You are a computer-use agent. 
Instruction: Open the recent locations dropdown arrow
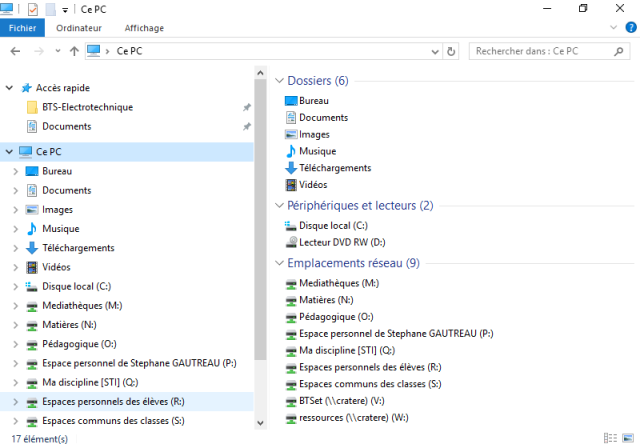pos(58,51)
